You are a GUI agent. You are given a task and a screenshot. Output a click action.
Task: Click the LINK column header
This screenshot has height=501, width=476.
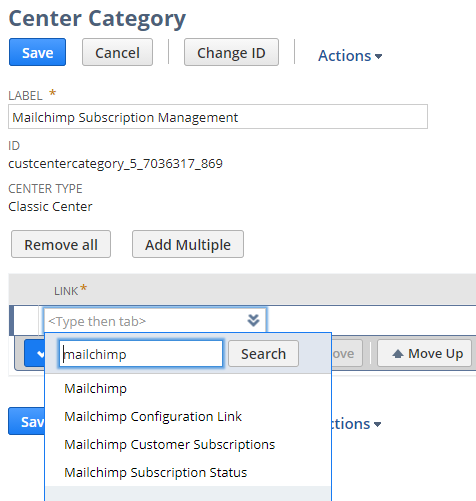(x=66, y=291)
